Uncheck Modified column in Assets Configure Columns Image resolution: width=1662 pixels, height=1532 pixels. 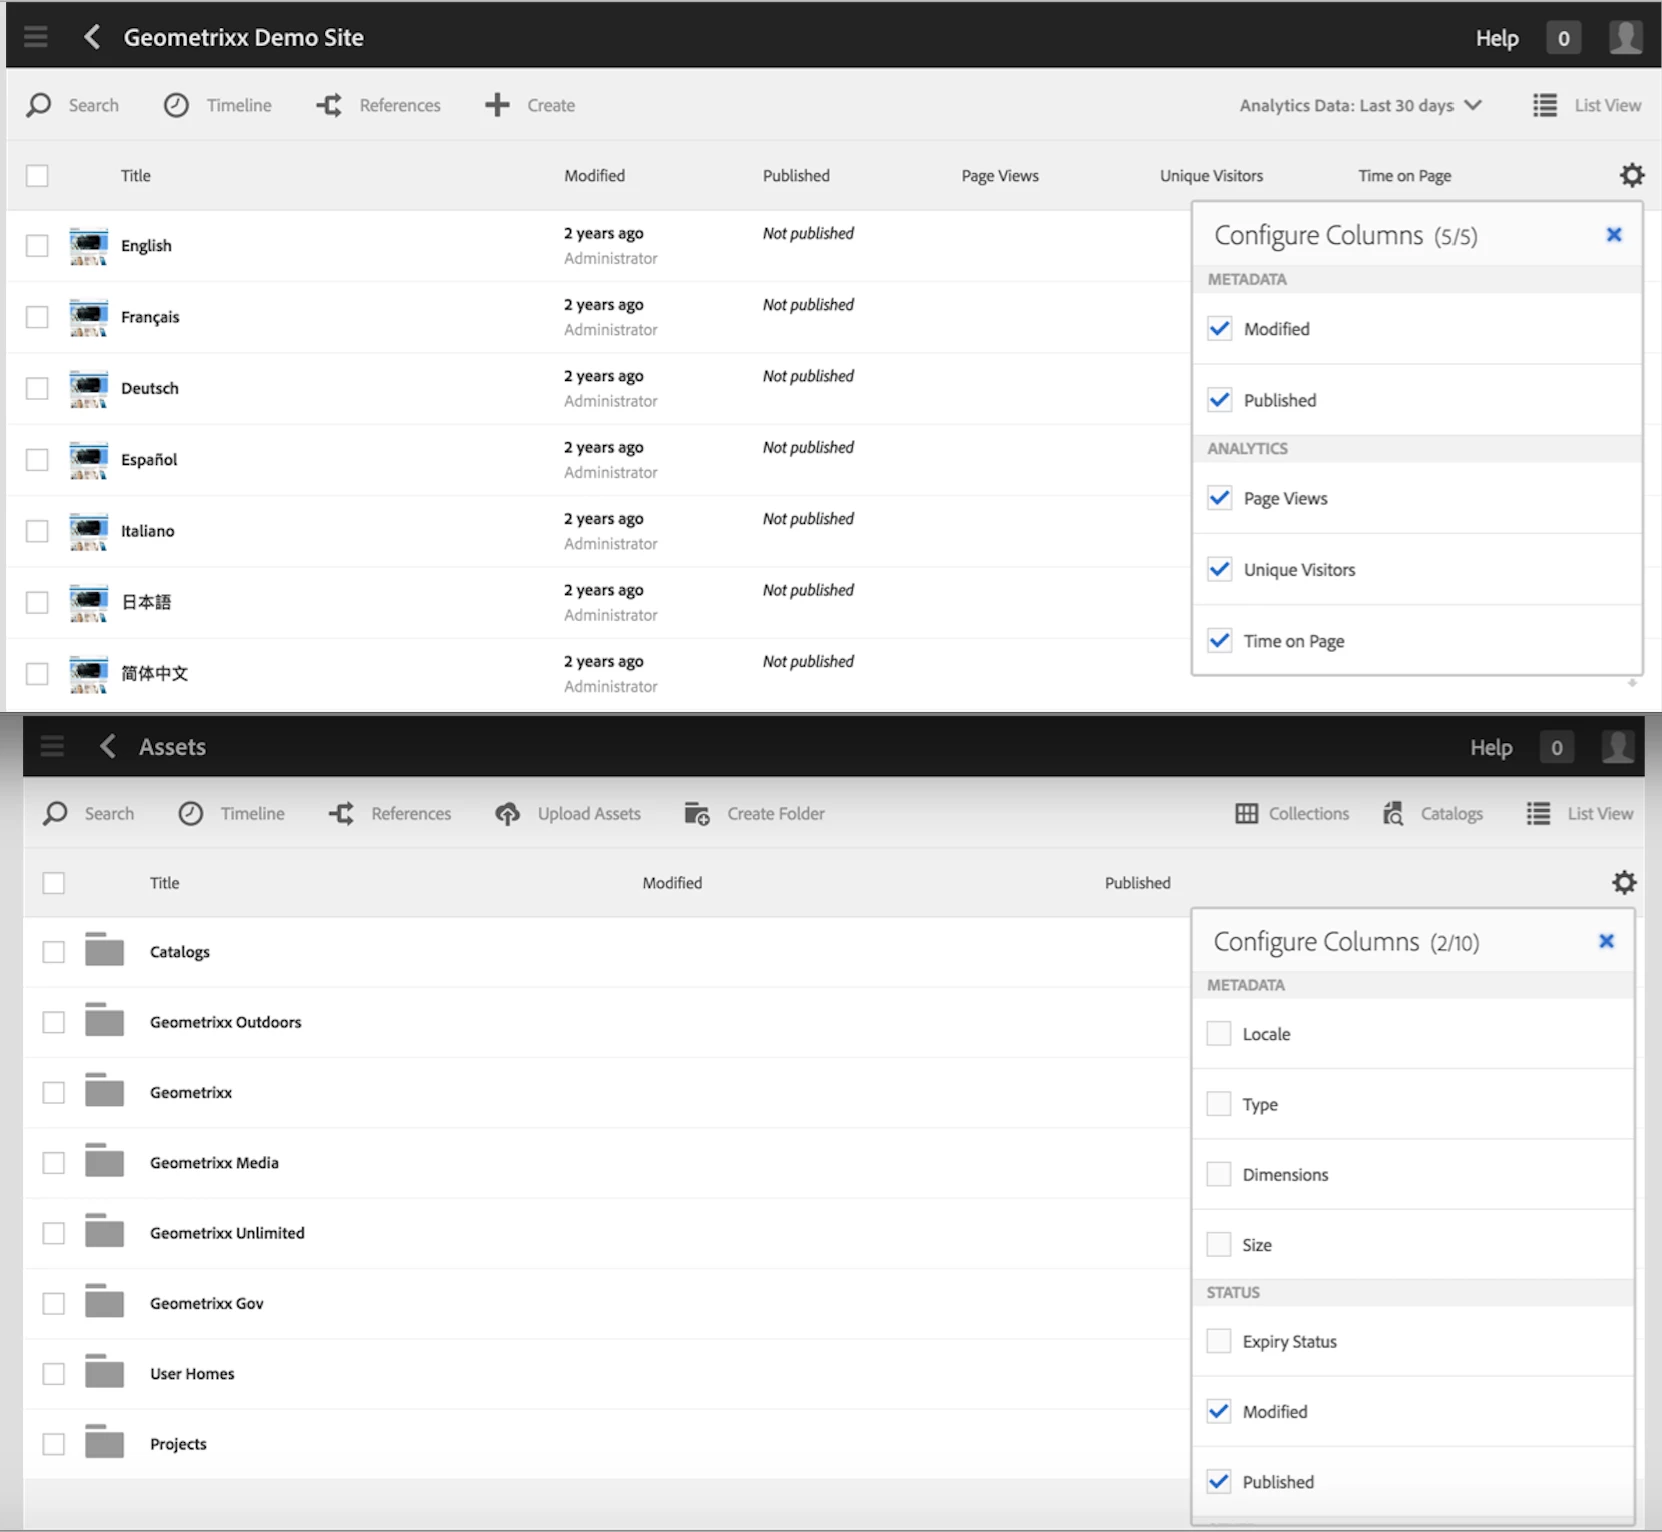(1218, 1411)
